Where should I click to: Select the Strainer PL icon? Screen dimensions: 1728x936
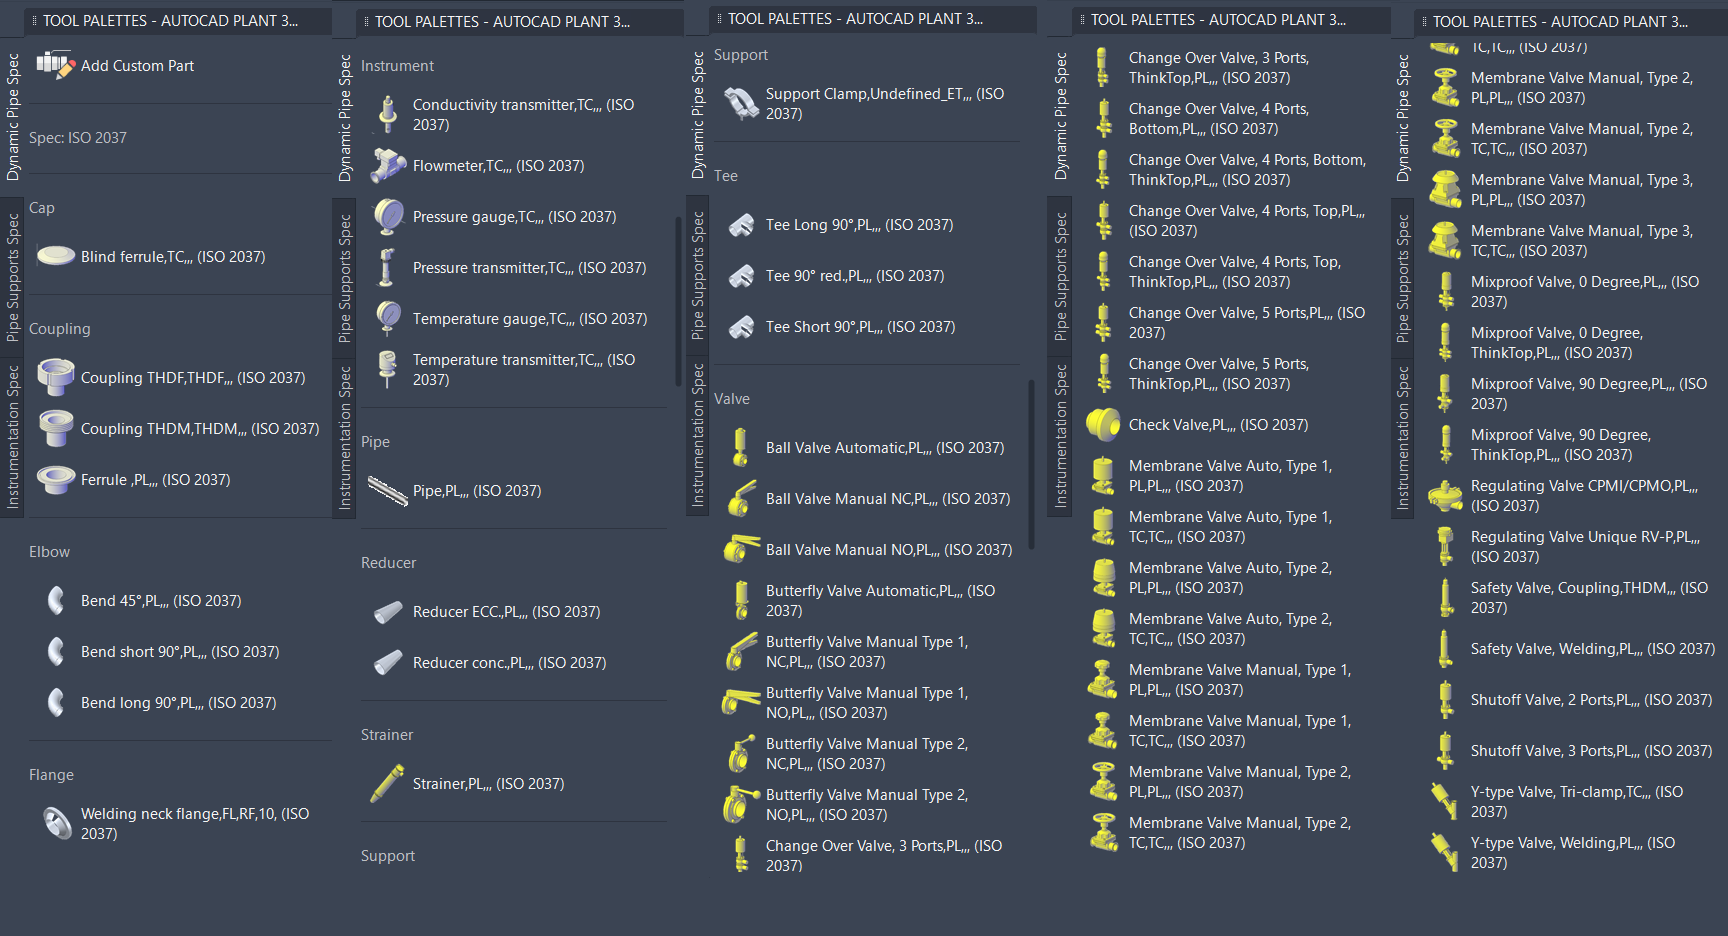[x=388, y=783]
